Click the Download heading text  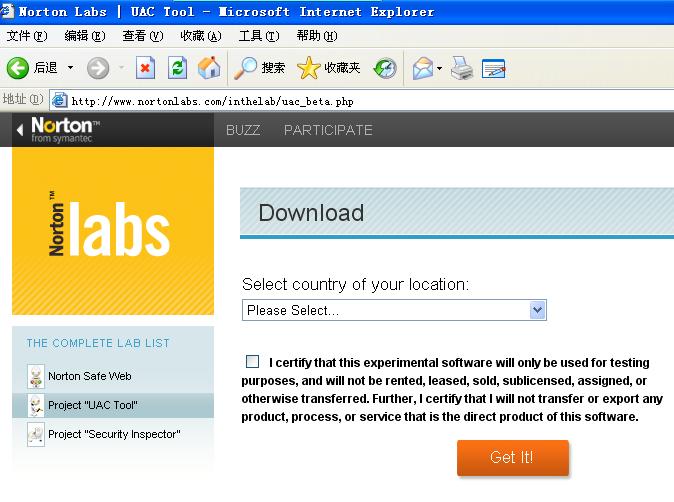click(311, 213)
